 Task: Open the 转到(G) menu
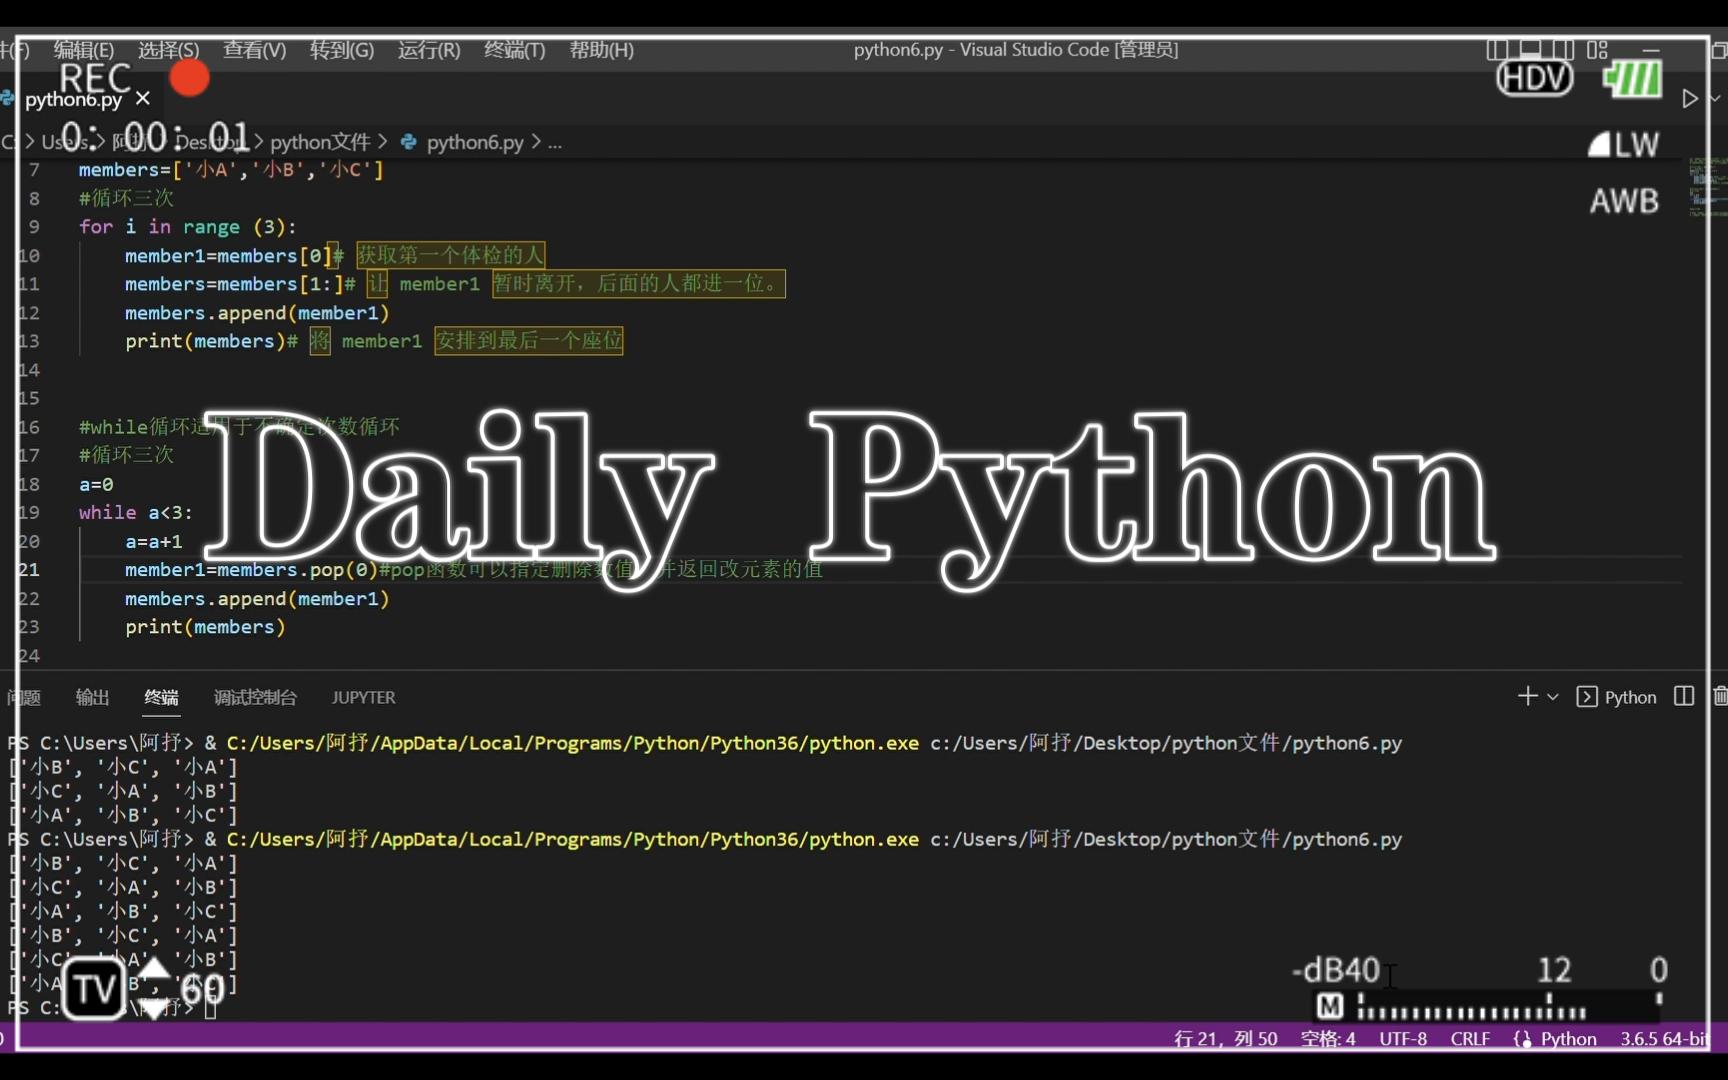coord(342,50)
